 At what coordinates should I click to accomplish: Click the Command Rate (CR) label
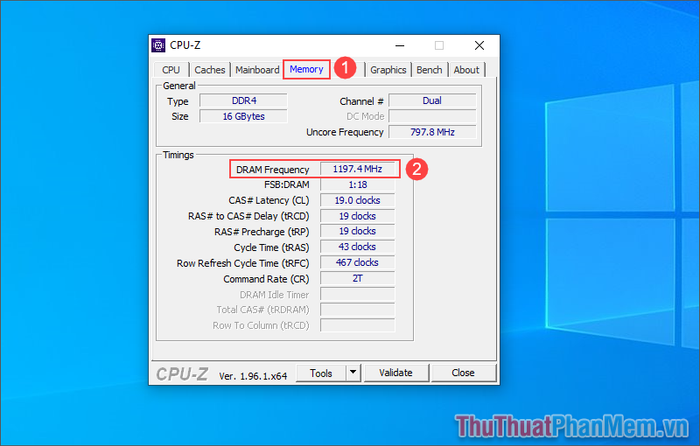tap(266, 279)
